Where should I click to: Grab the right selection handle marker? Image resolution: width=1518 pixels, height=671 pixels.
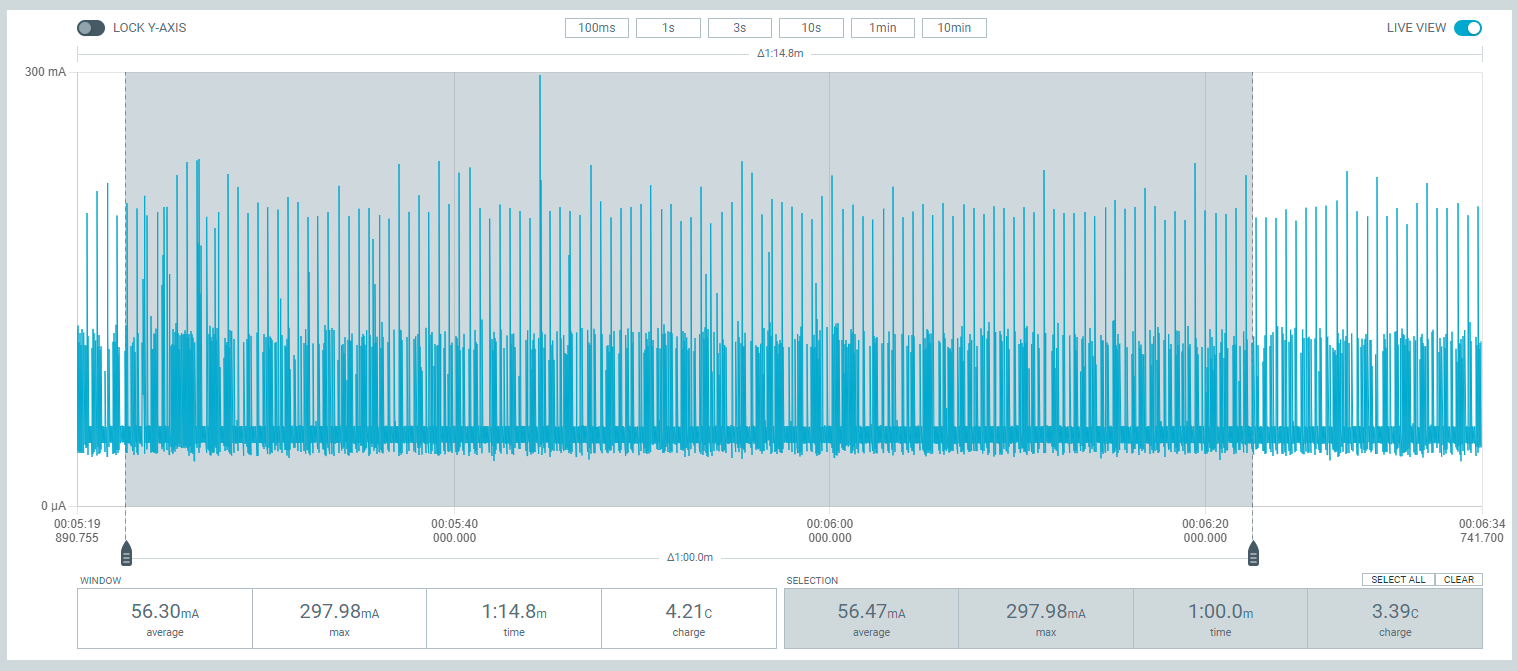pos(1253,553)
